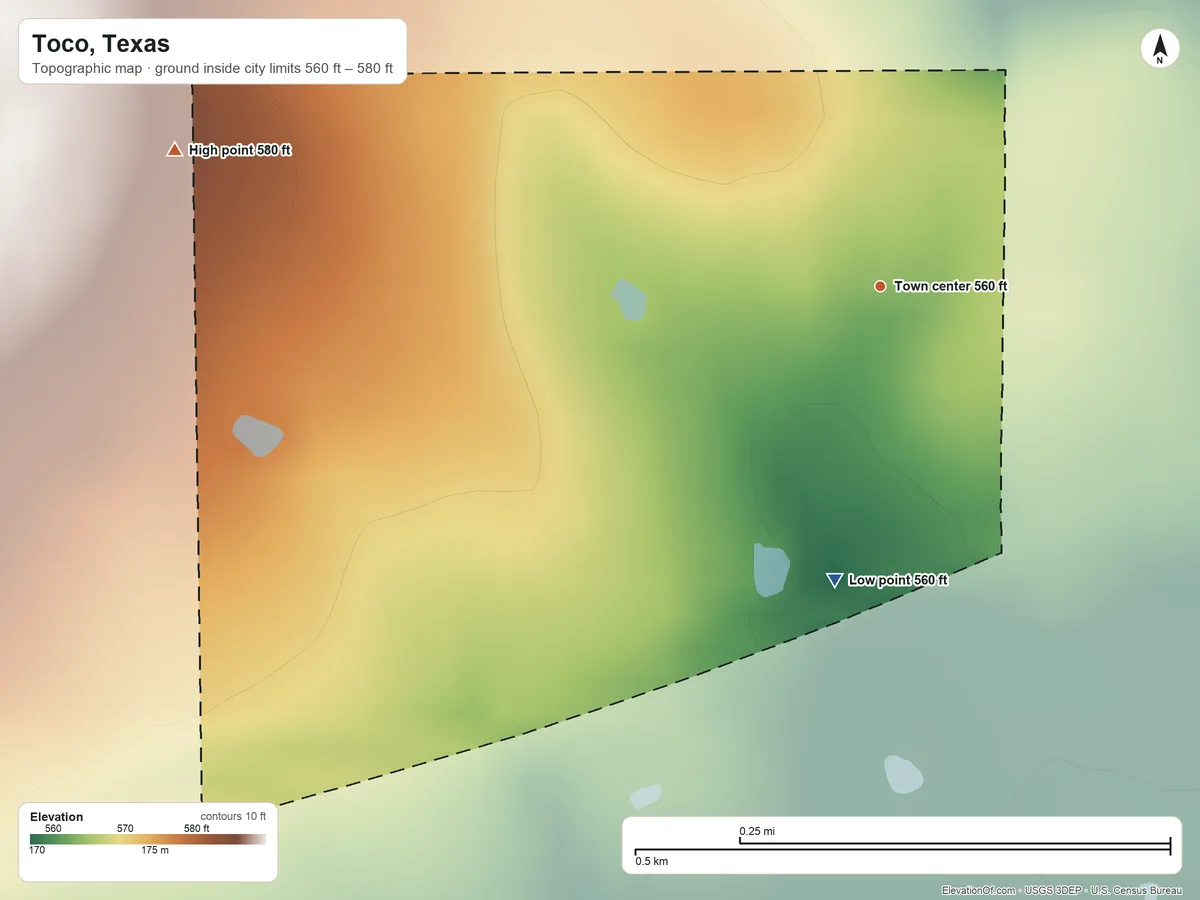Viewport: 1200px width, 900px height.
Task: Click the 'contours 10 ft' legend note
Action: [x=233, y=817]
